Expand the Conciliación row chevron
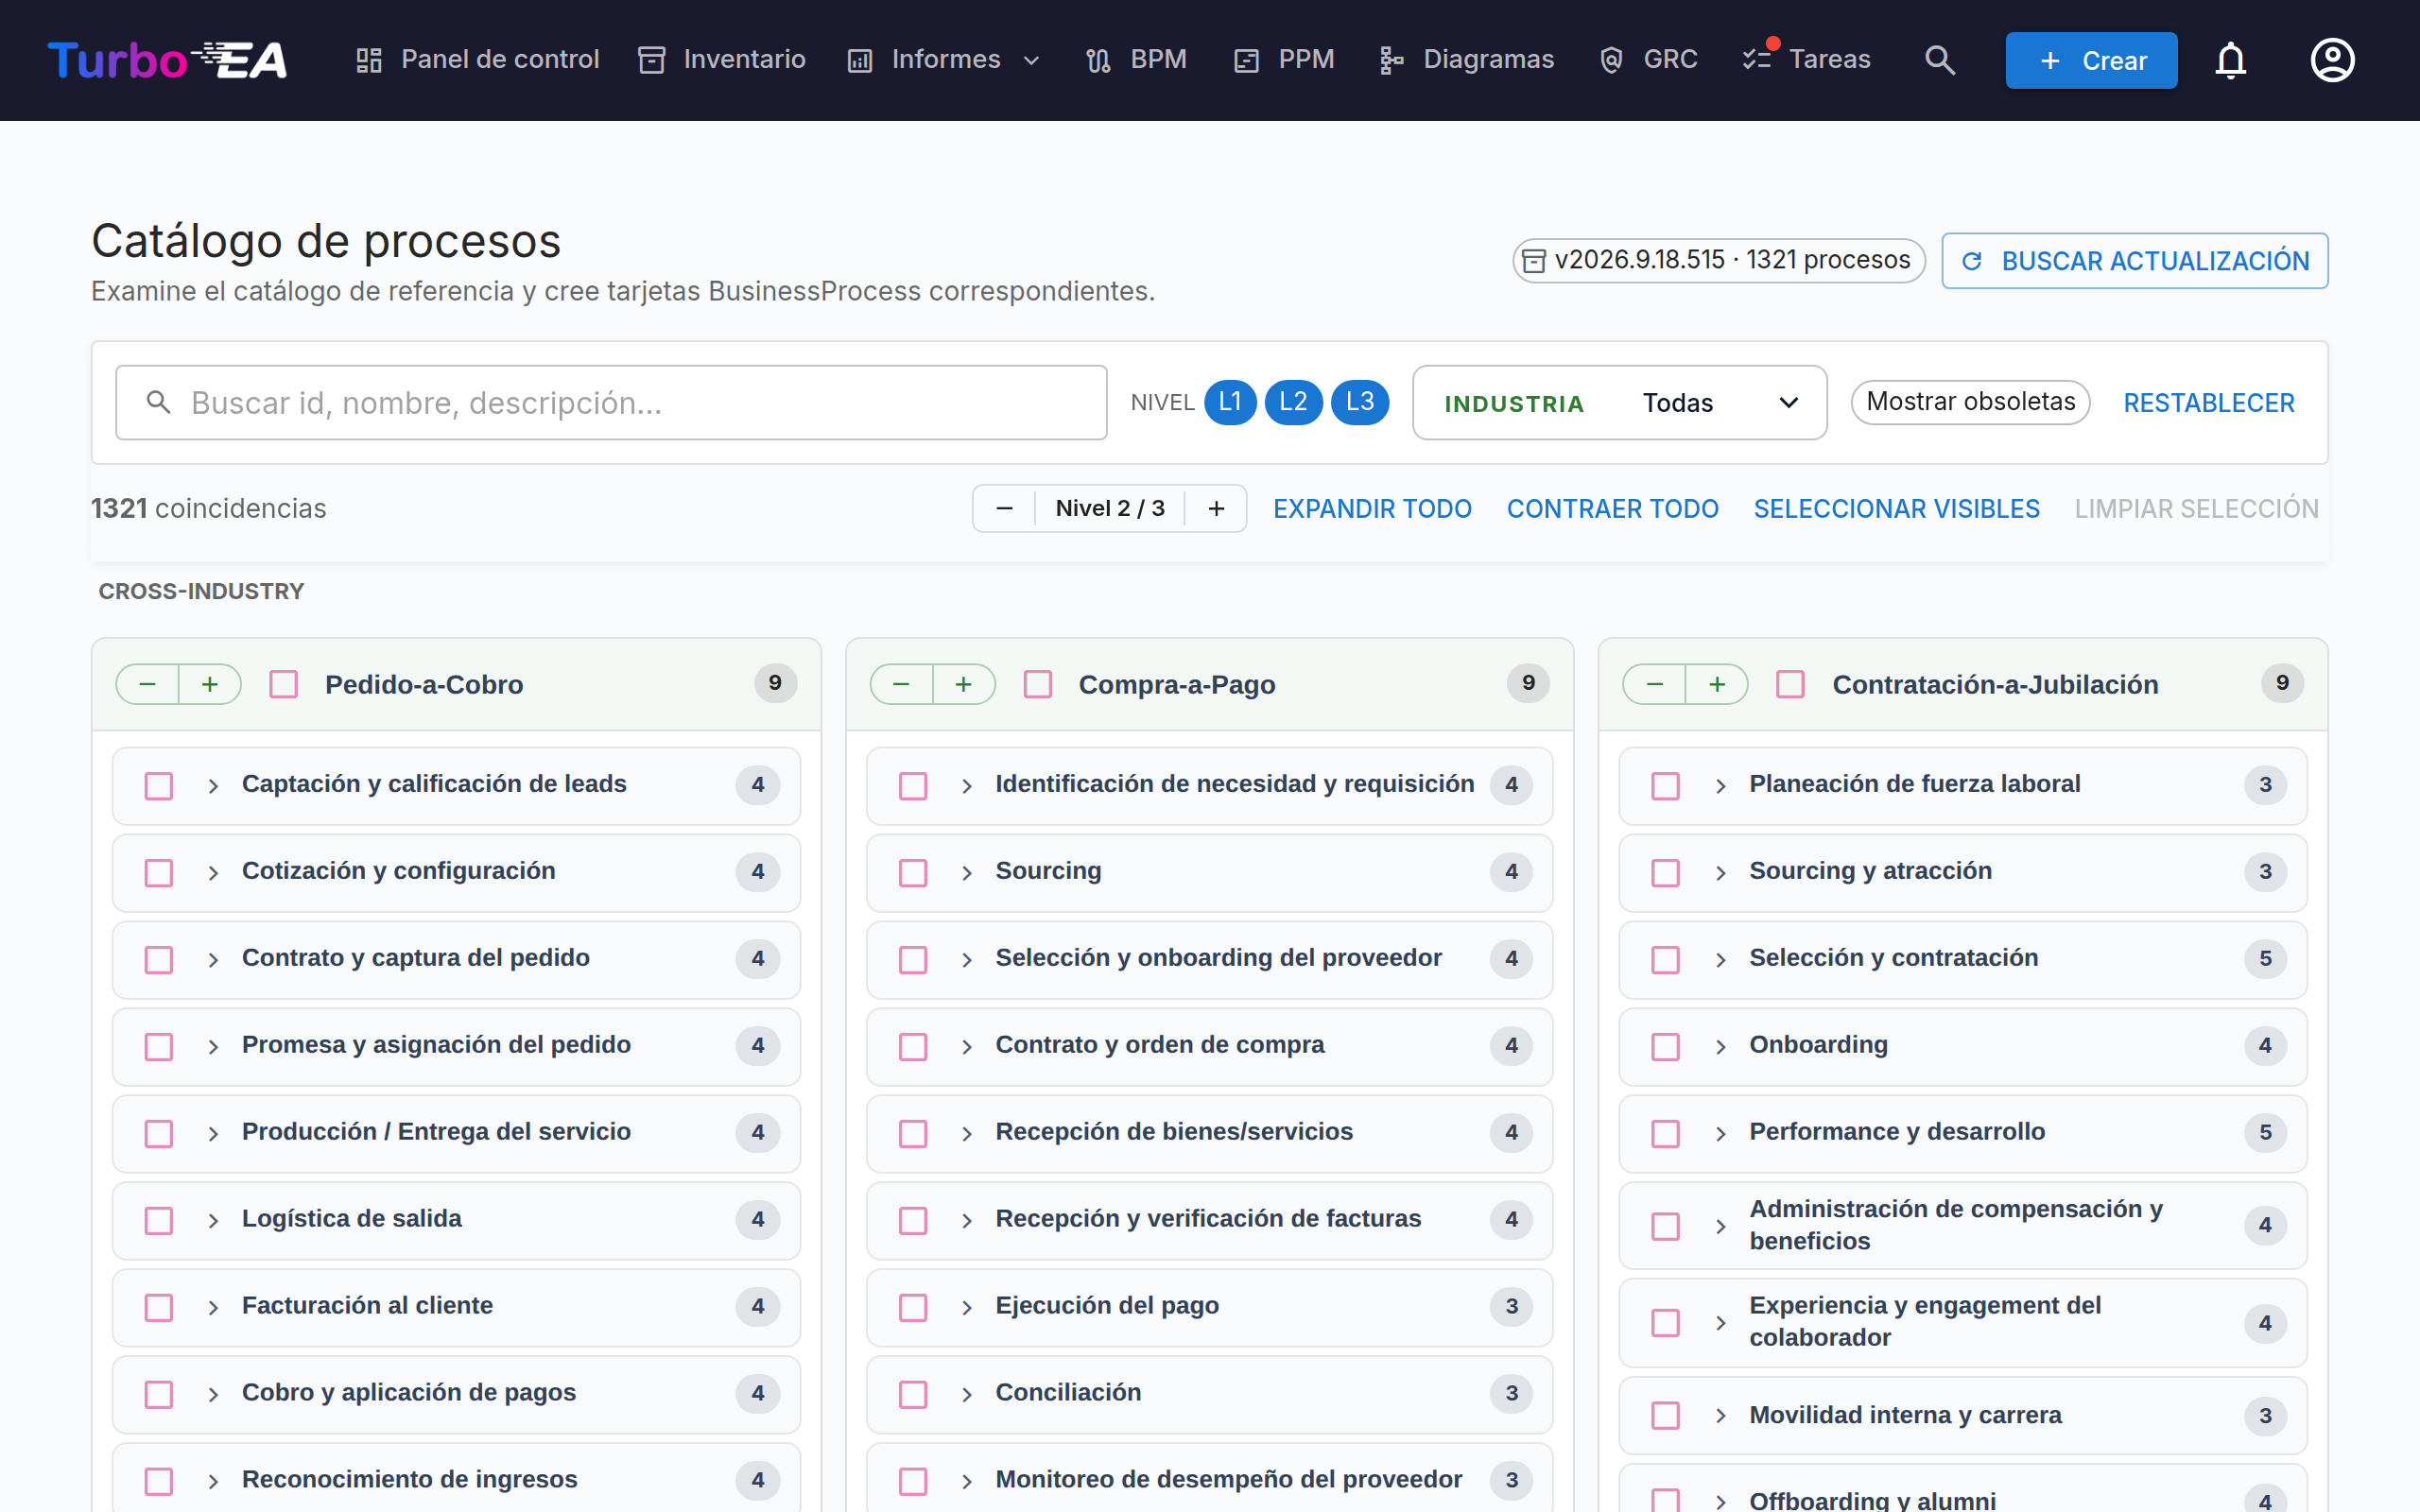 (x=966, y=1394)
